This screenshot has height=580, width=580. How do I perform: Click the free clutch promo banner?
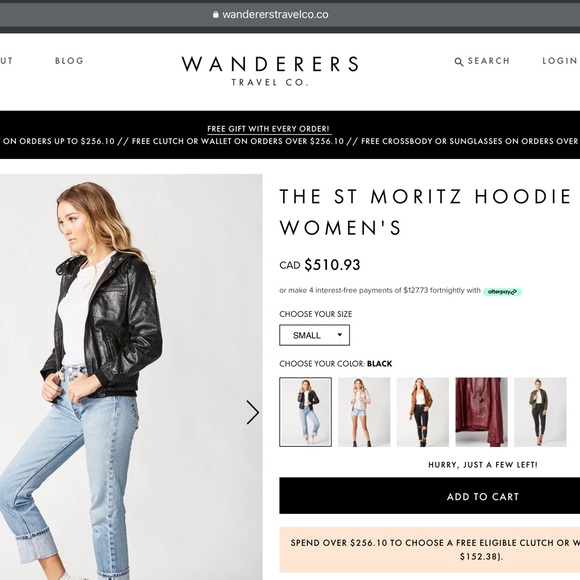click(x=429, y=549)
